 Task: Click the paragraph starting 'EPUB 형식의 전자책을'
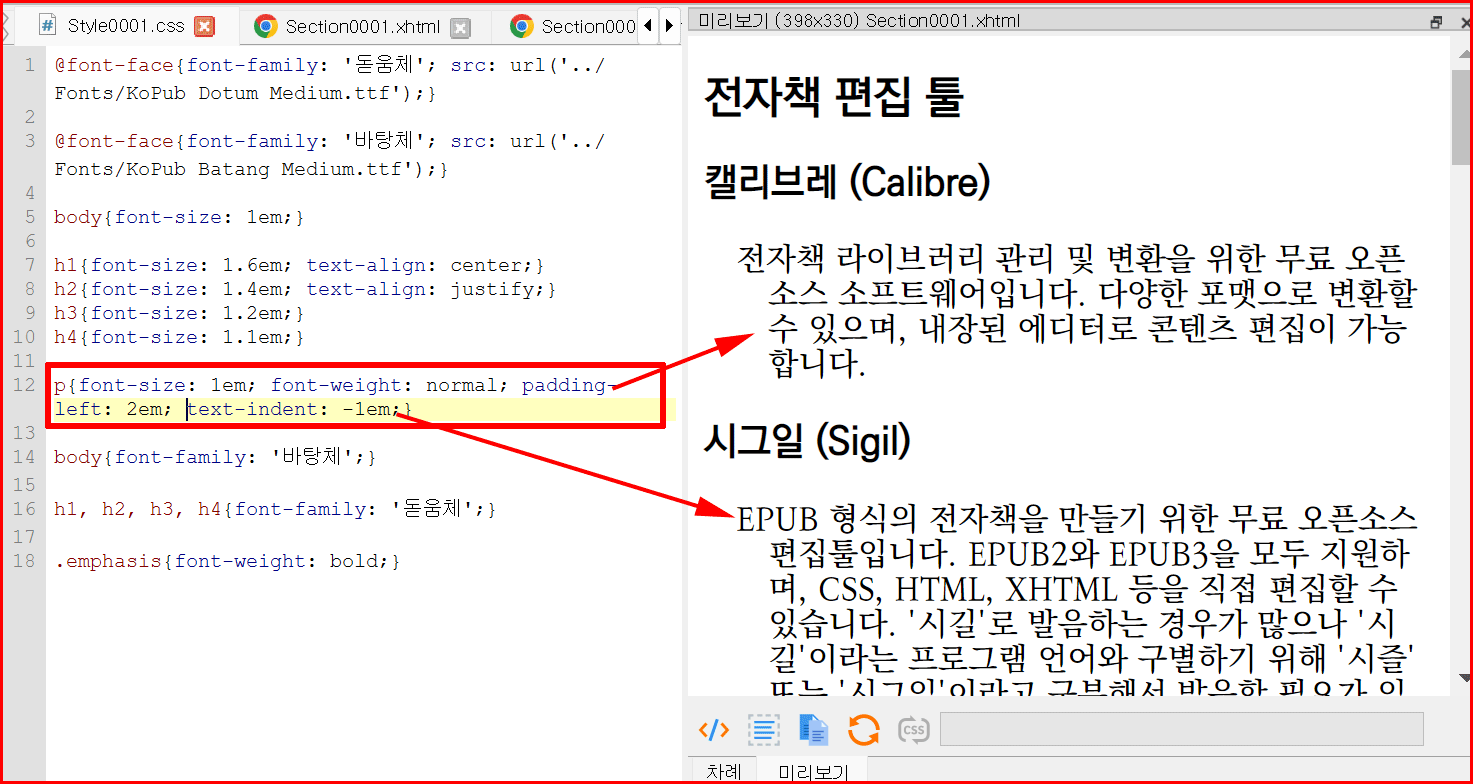pos(1077,597)
